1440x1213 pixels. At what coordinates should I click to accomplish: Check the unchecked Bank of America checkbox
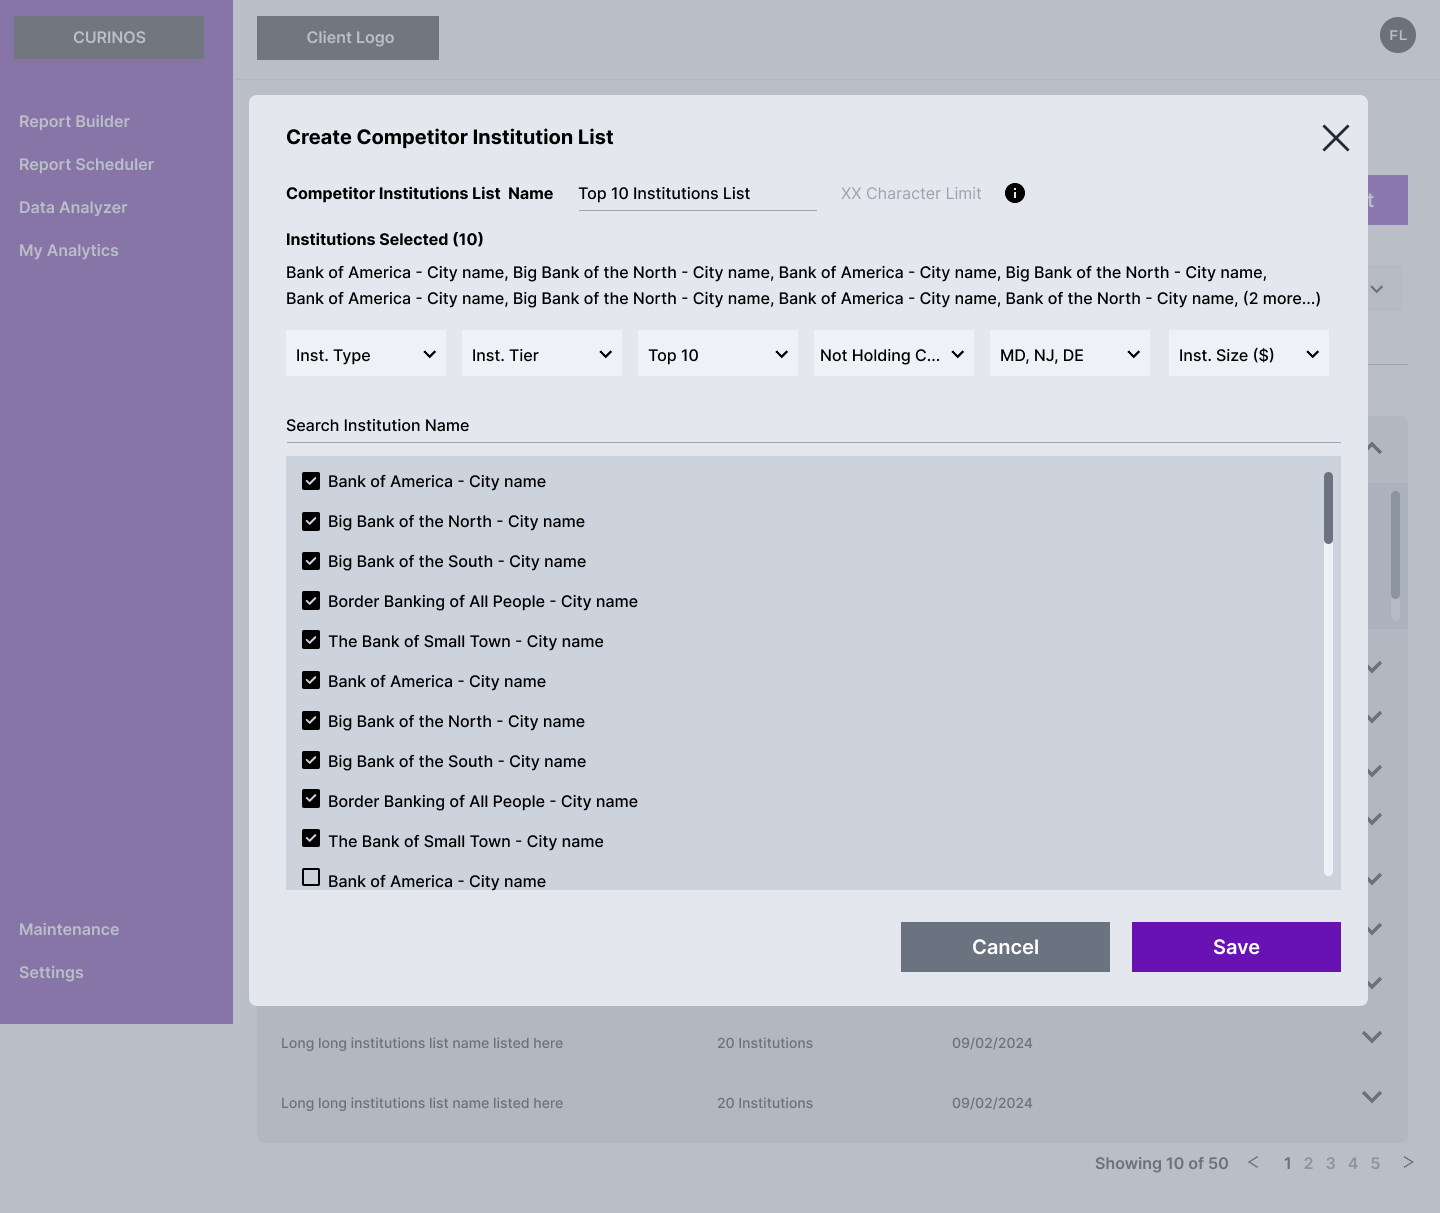coord(311,877)
